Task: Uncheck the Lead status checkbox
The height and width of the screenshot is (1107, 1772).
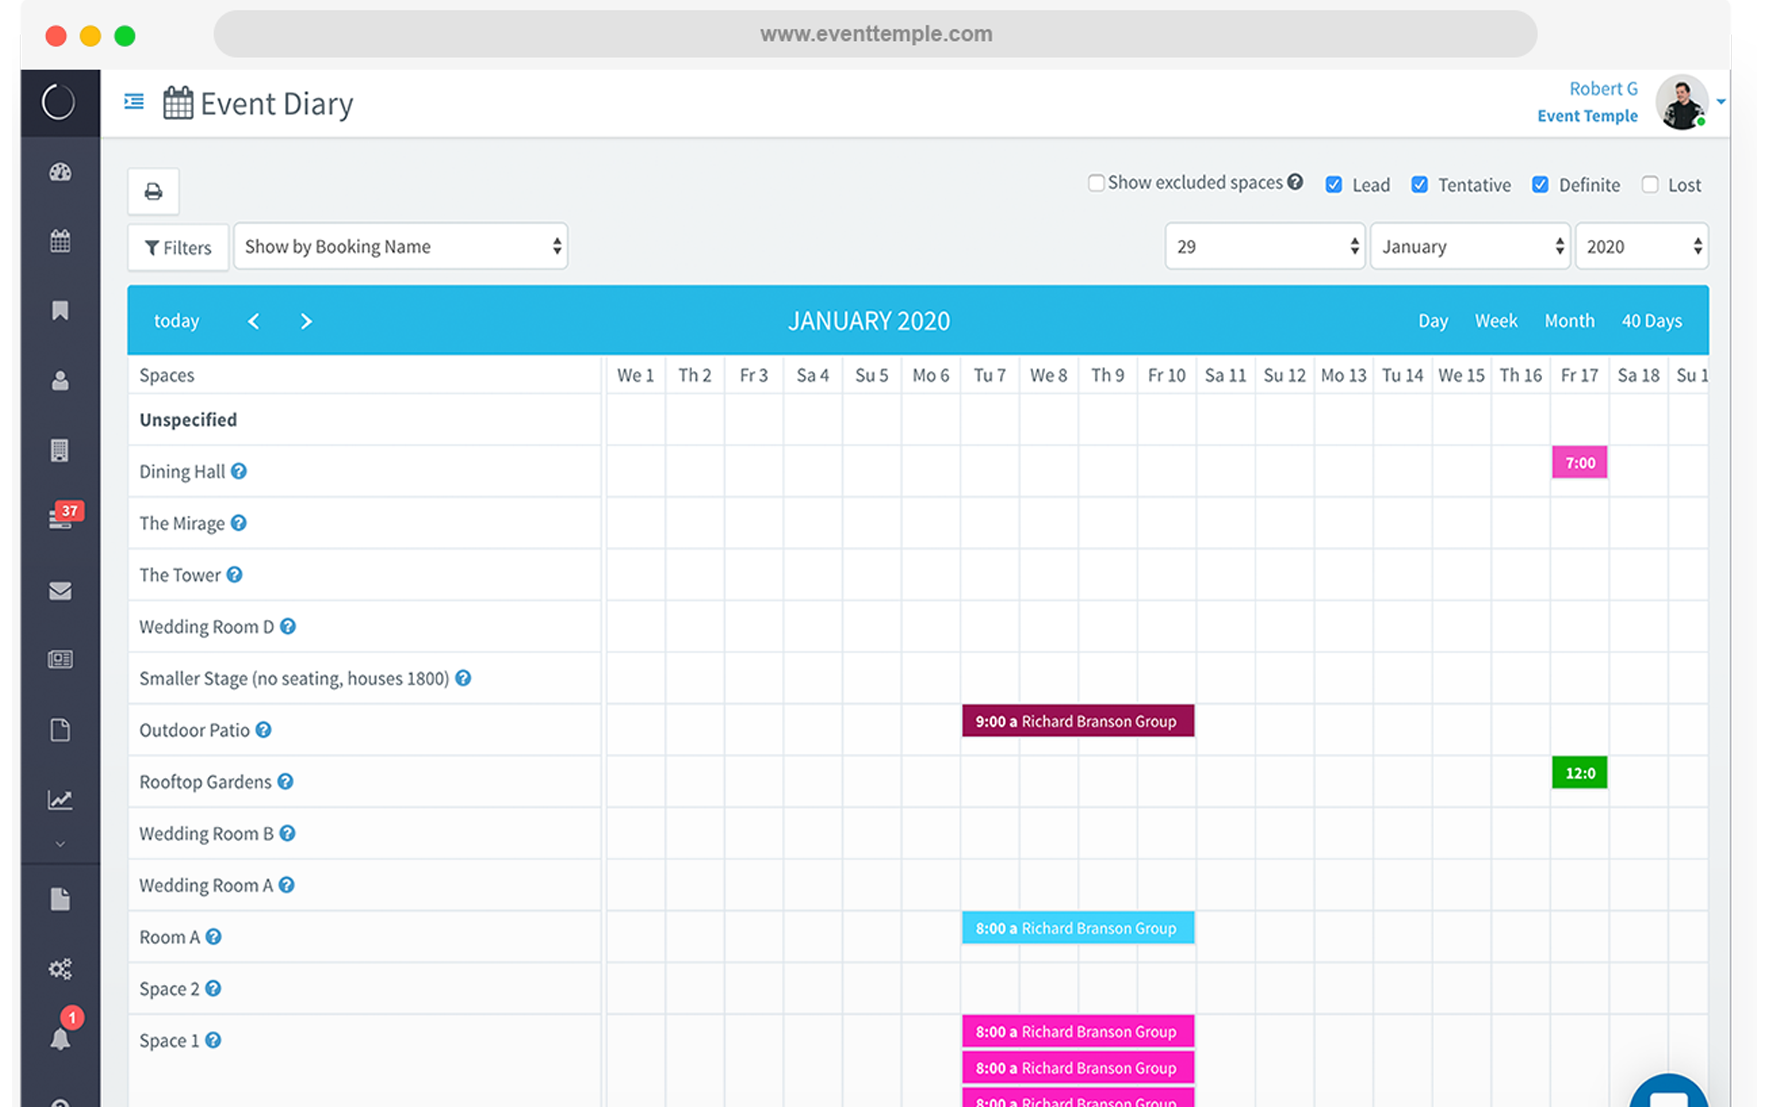Action: 1334,185
